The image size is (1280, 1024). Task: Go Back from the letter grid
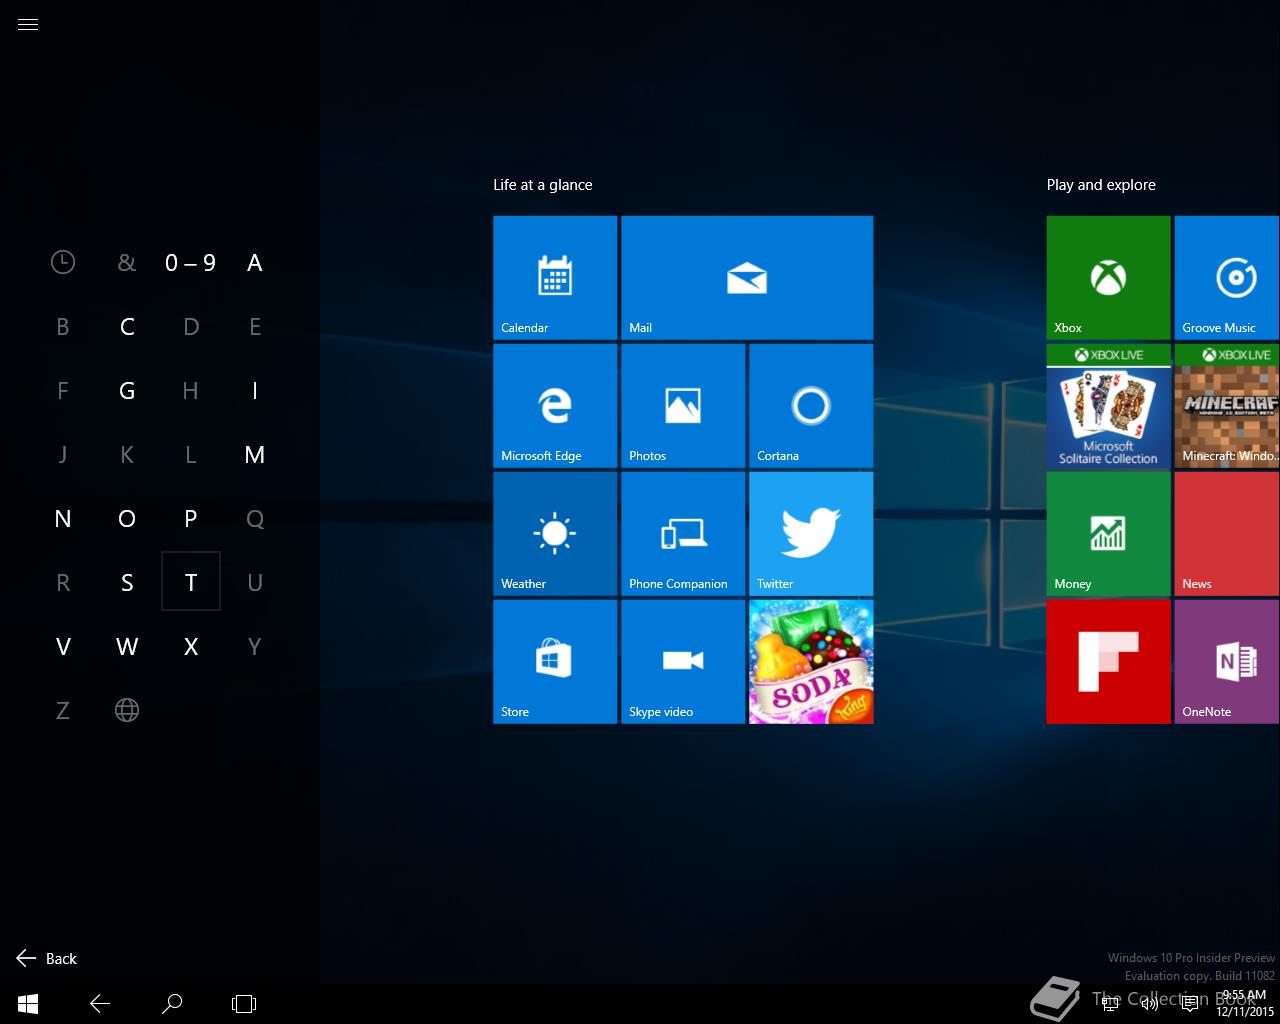pyautogui.click(x=47, y=958)
